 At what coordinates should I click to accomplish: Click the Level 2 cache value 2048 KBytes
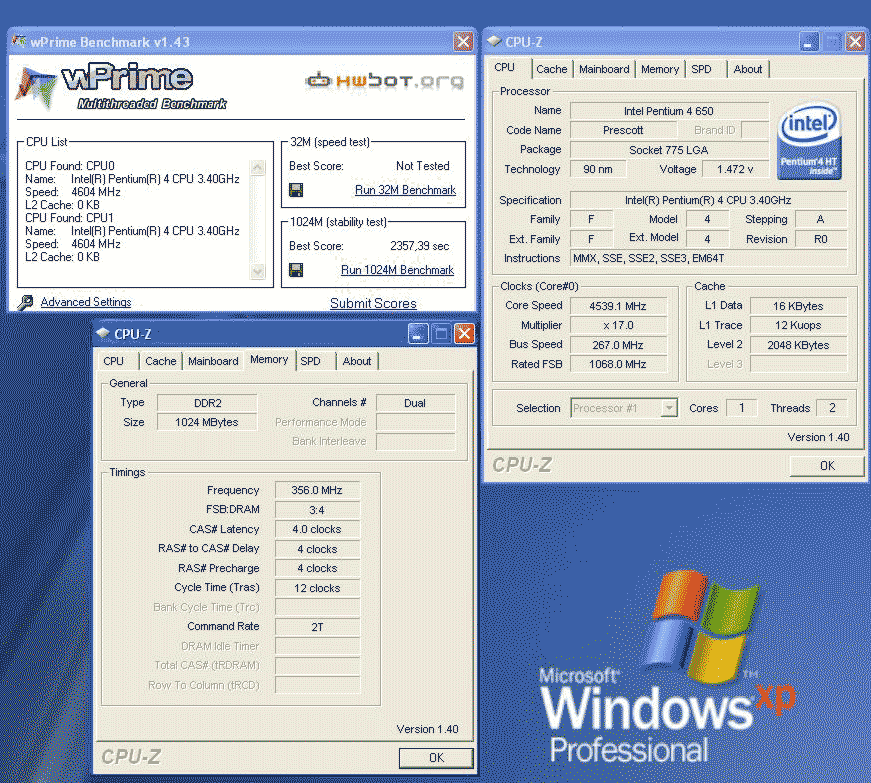[x=798, y=345]
